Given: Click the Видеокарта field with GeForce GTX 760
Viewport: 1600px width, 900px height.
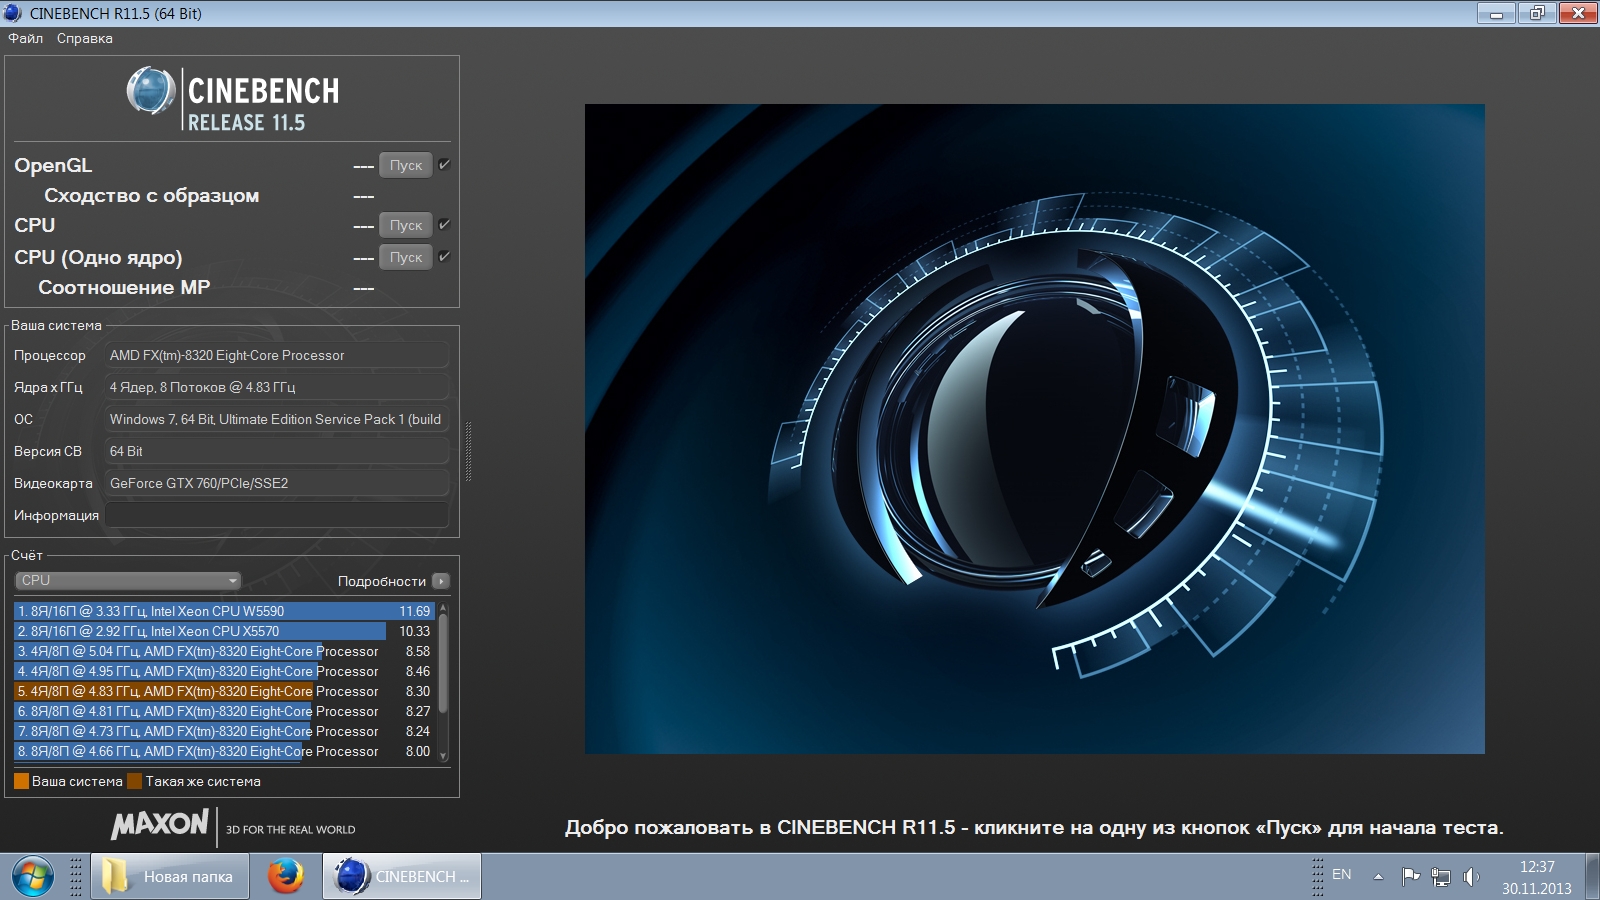Looking at the screenshot, I should coord(277,483).
